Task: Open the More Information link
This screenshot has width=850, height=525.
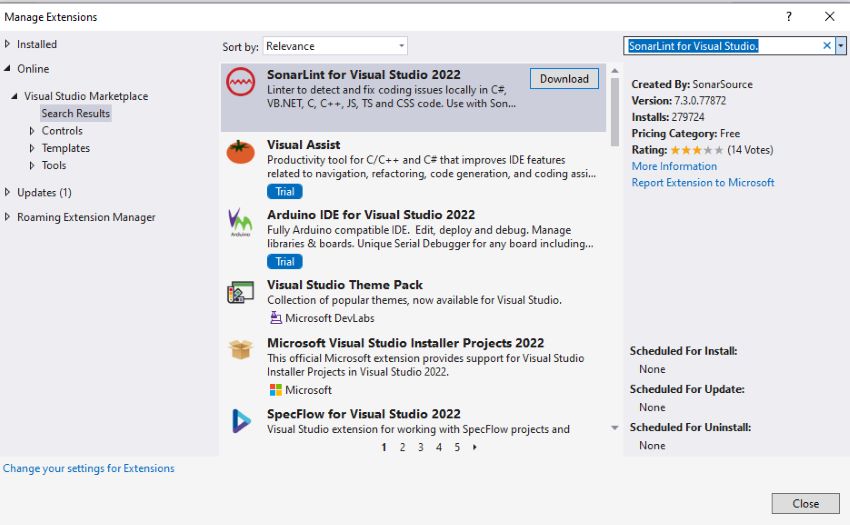Action: click(674, 166)
